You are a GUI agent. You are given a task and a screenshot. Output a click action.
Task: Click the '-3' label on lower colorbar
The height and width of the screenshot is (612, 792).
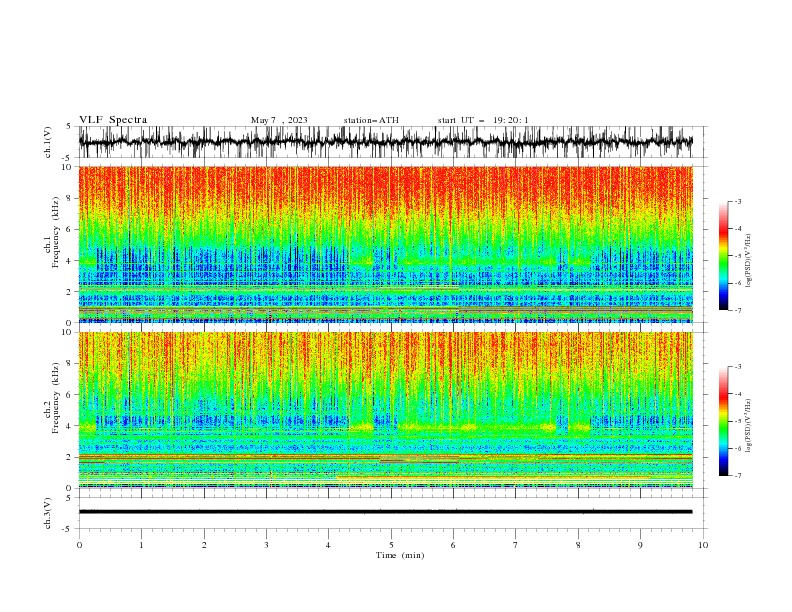pos(738,367)
